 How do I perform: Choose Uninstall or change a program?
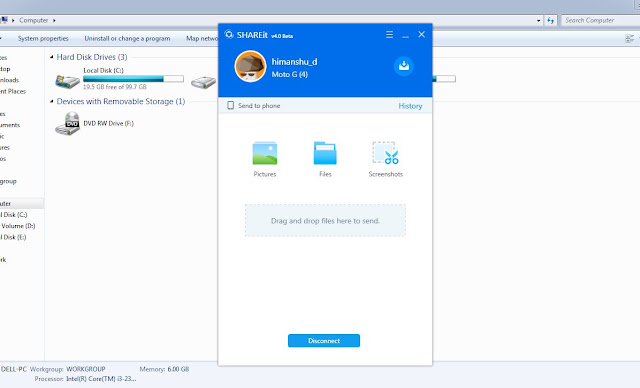point(127,38)
